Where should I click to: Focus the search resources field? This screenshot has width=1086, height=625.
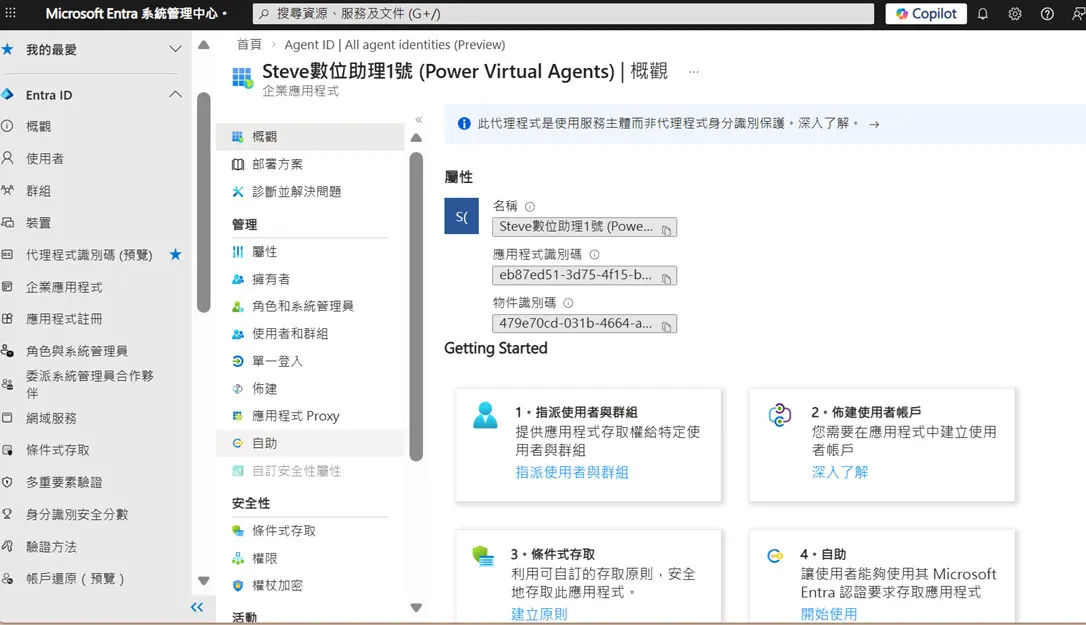(x=563, y=14)
